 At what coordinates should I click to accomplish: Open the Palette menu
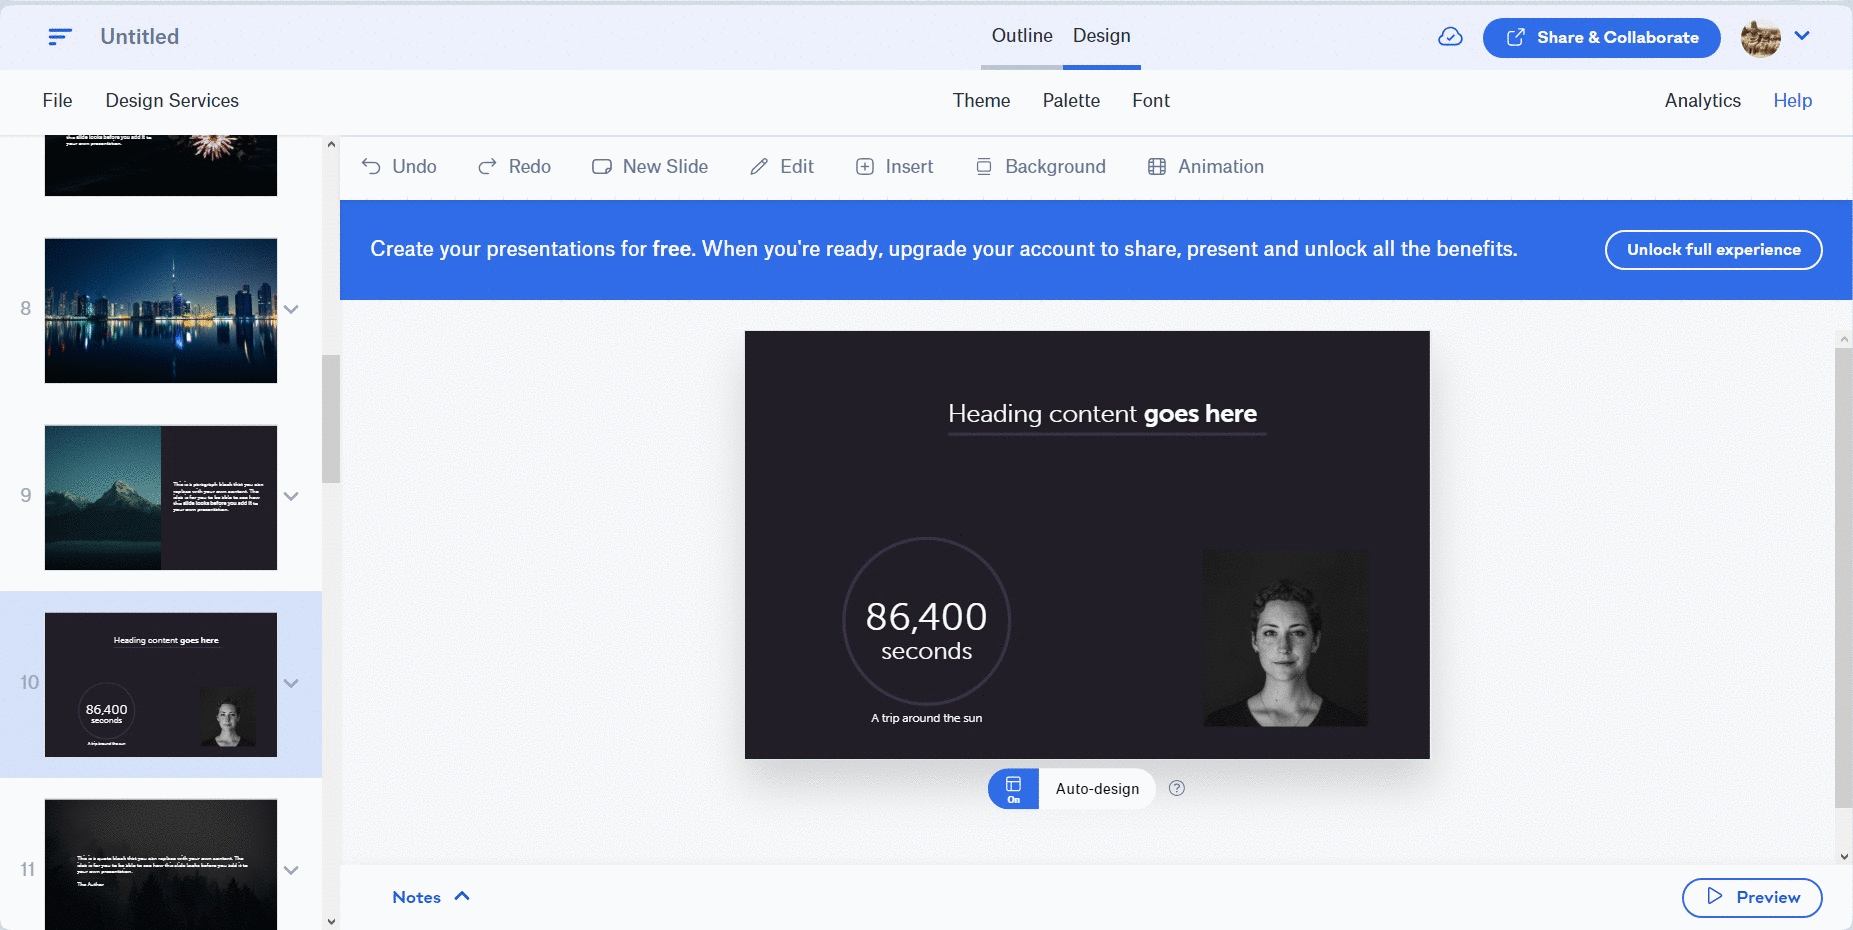1071,100
